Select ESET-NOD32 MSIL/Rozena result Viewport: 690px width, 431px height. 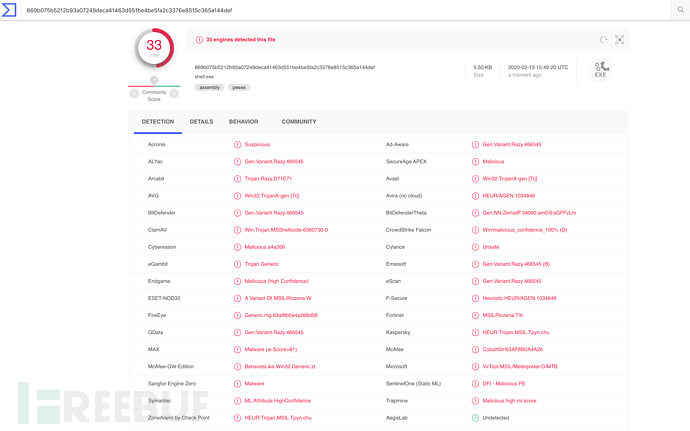[278, 298]
